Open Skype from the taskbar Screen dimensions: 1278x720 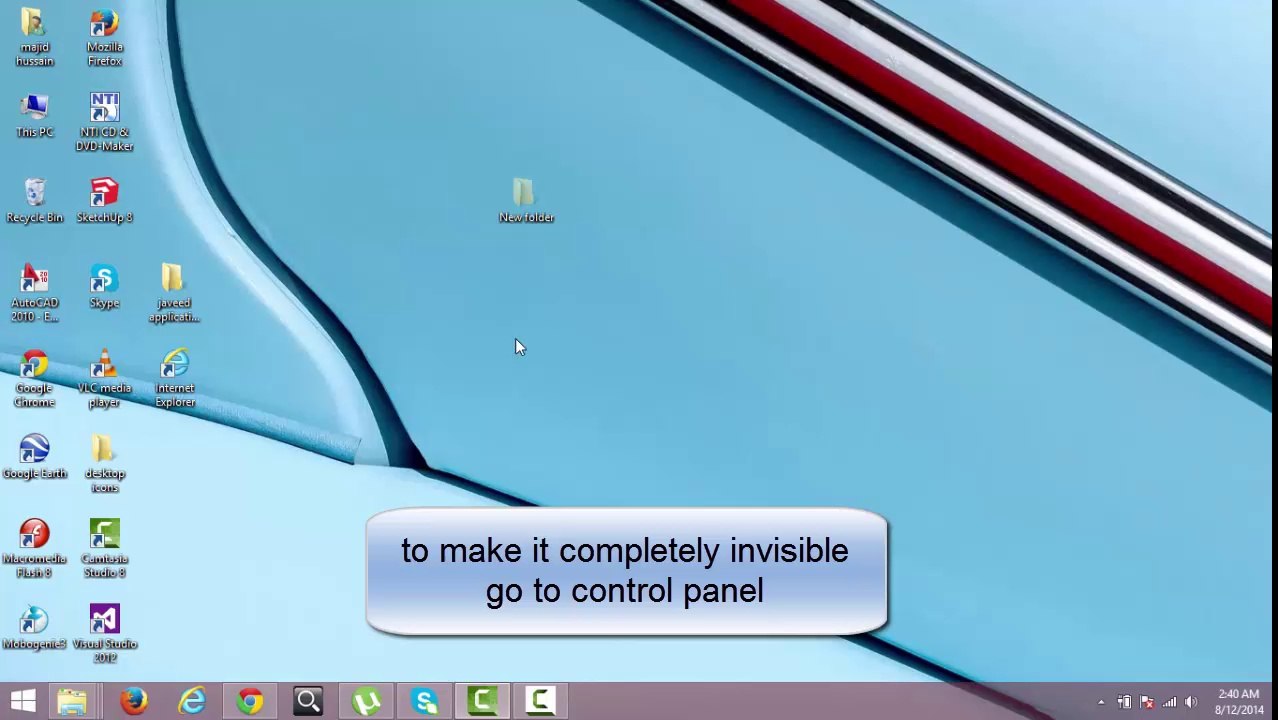pos(424,701)
